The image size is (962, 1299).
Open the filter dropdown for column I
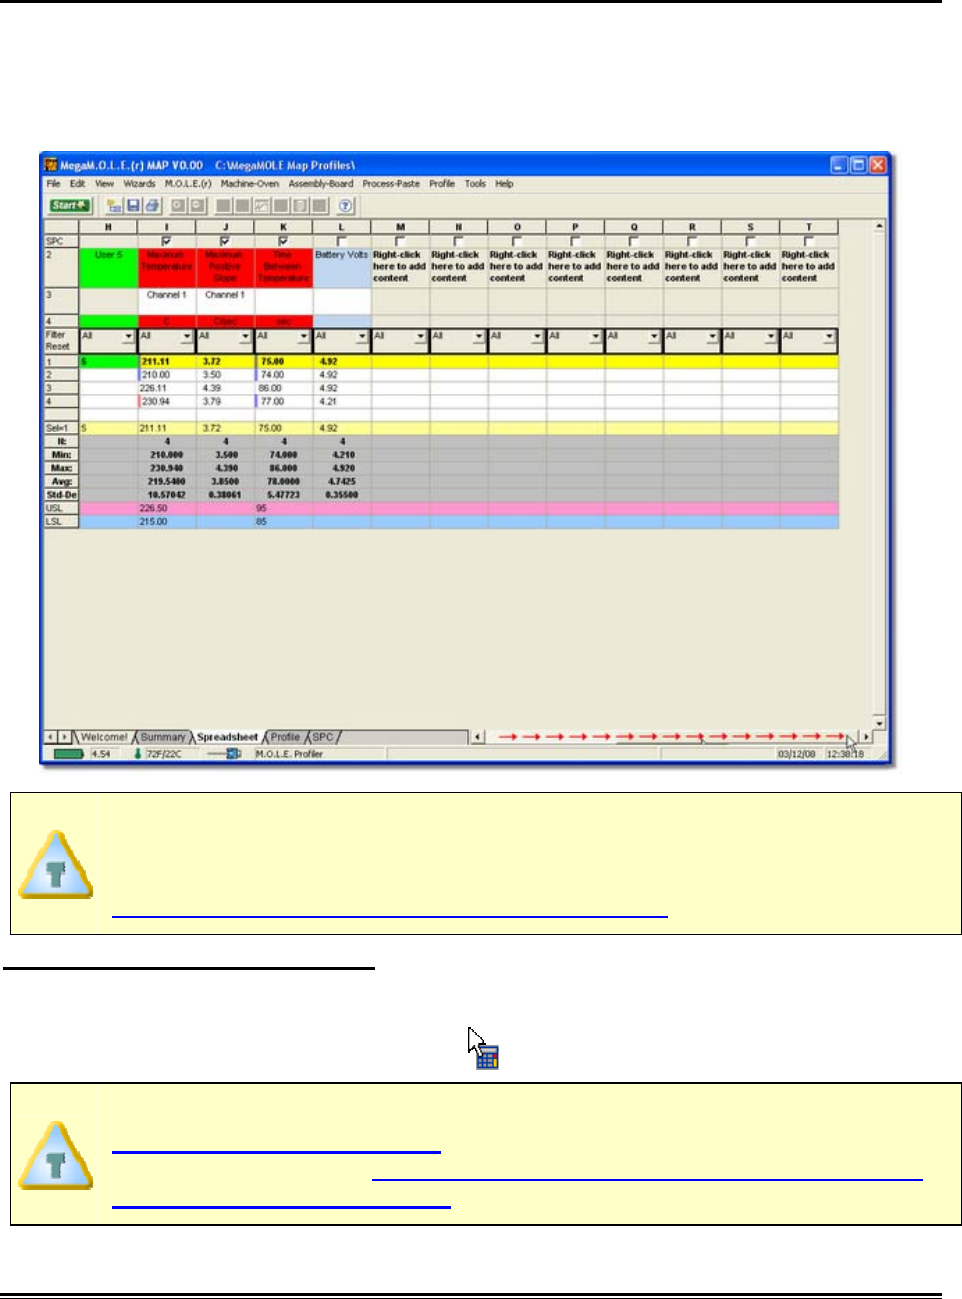coord(187,336)
